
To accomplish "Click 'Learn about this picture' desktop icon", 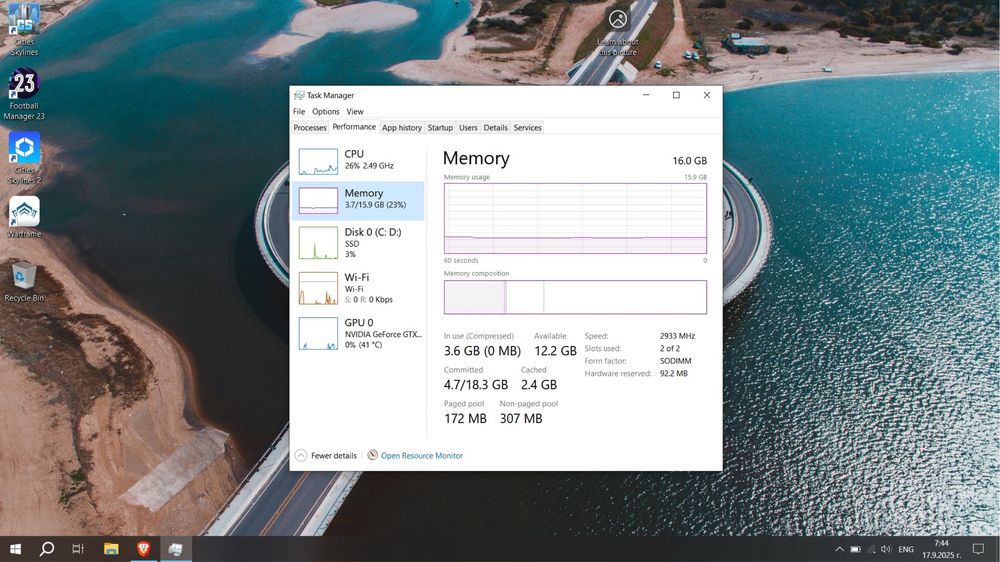I will point(617,33).
